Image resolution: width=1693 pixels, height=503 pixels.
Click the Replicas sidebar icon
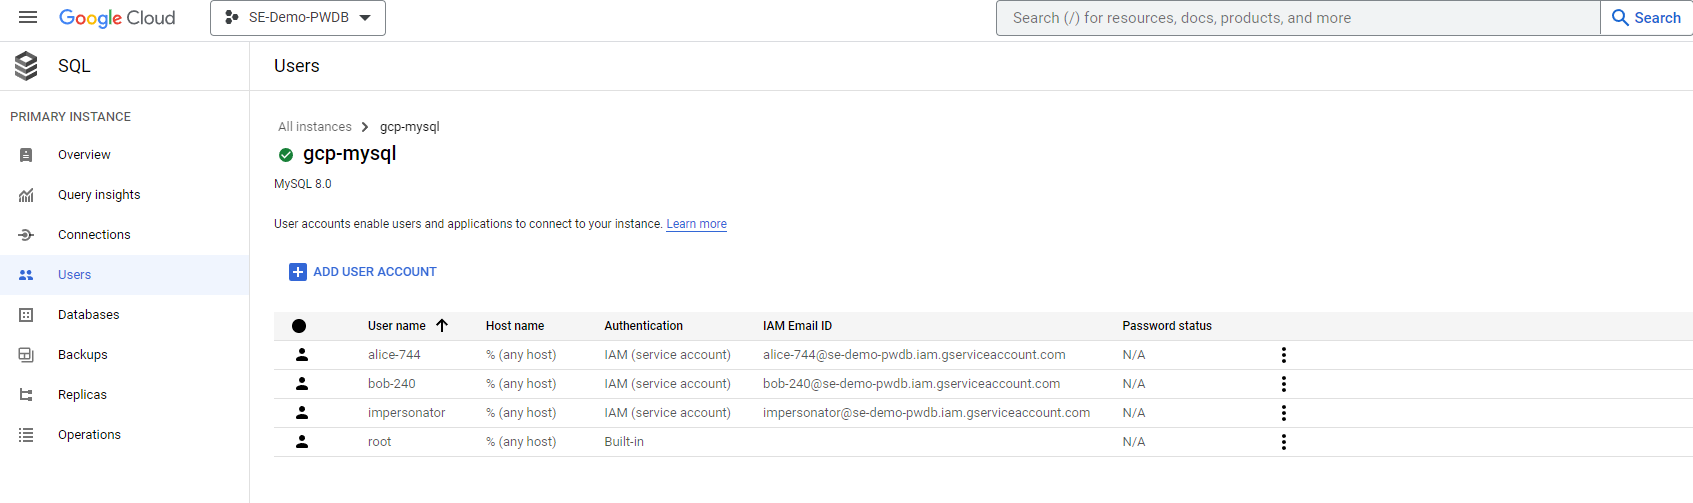(x=26, y=395)
